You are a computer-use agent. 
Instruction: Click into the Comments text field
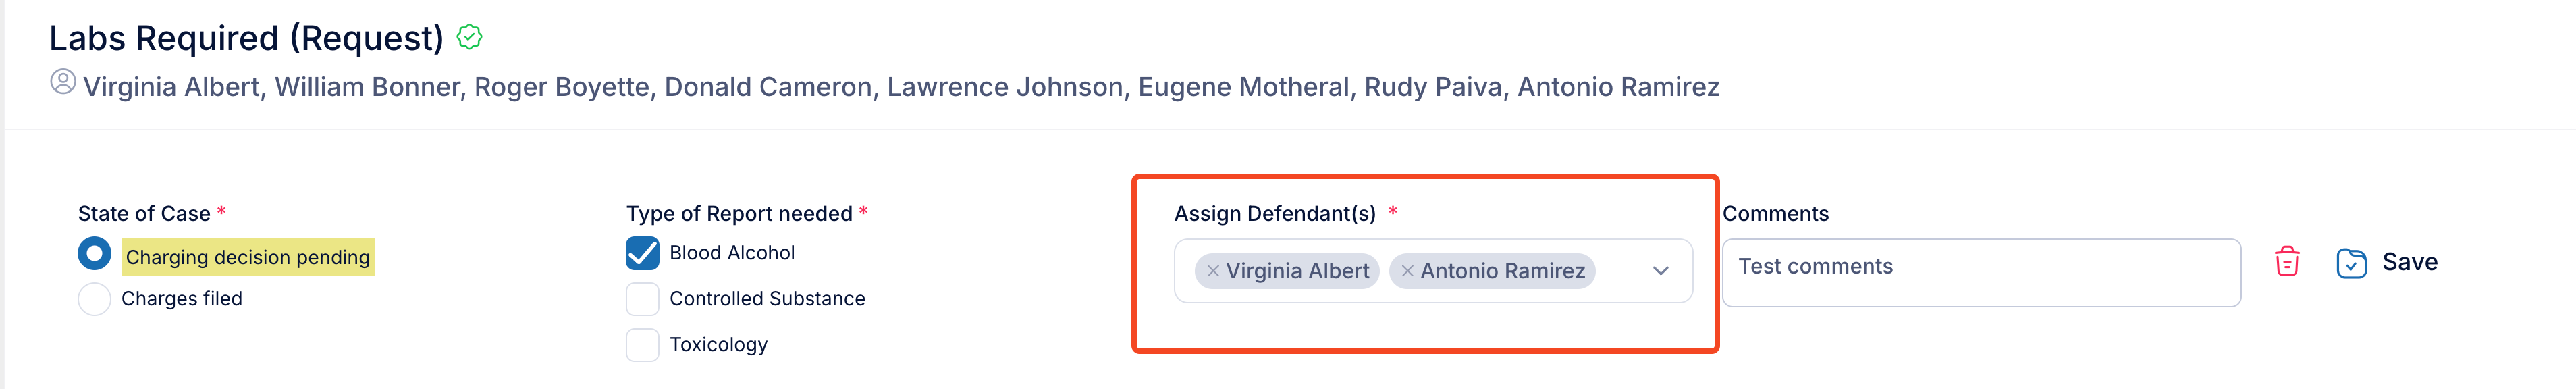click(x=1981, y=272)
